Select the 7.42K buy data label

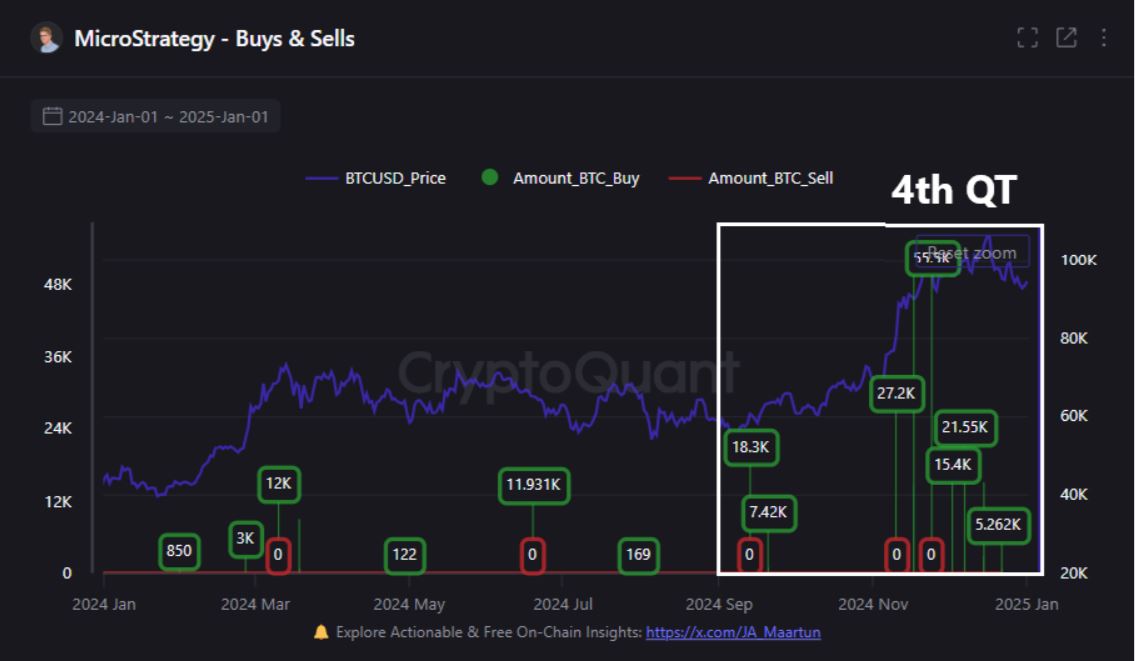[768, 513]
